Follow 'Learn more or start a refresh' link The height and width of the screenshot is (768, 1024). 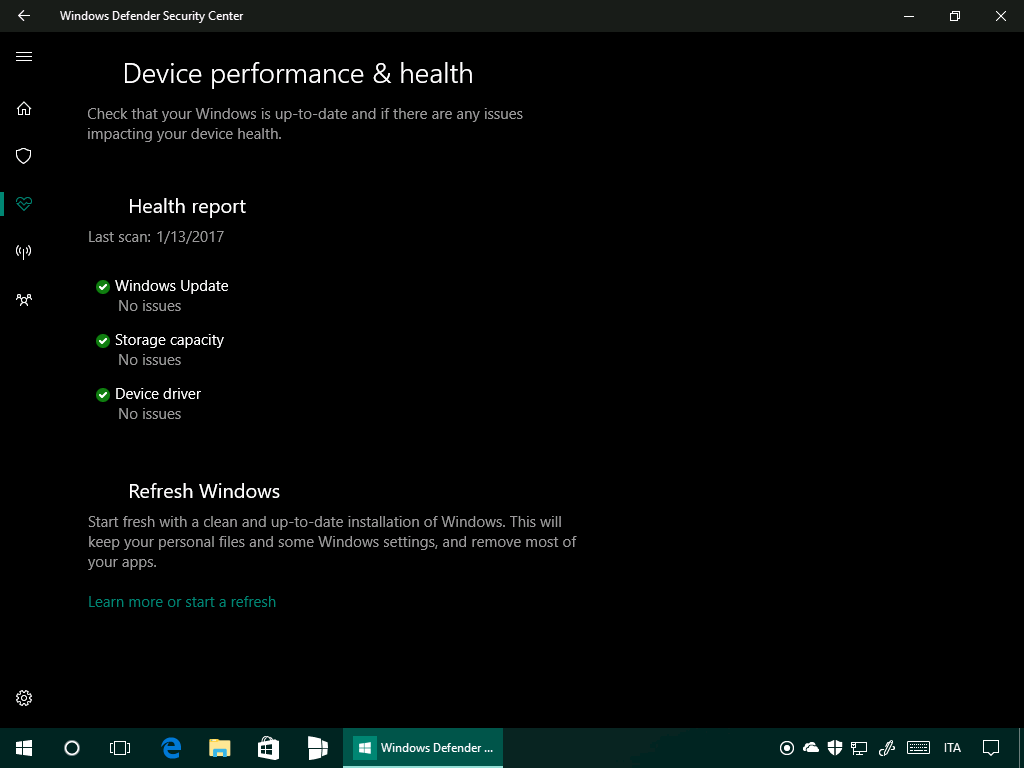click(x=182, y=601)
